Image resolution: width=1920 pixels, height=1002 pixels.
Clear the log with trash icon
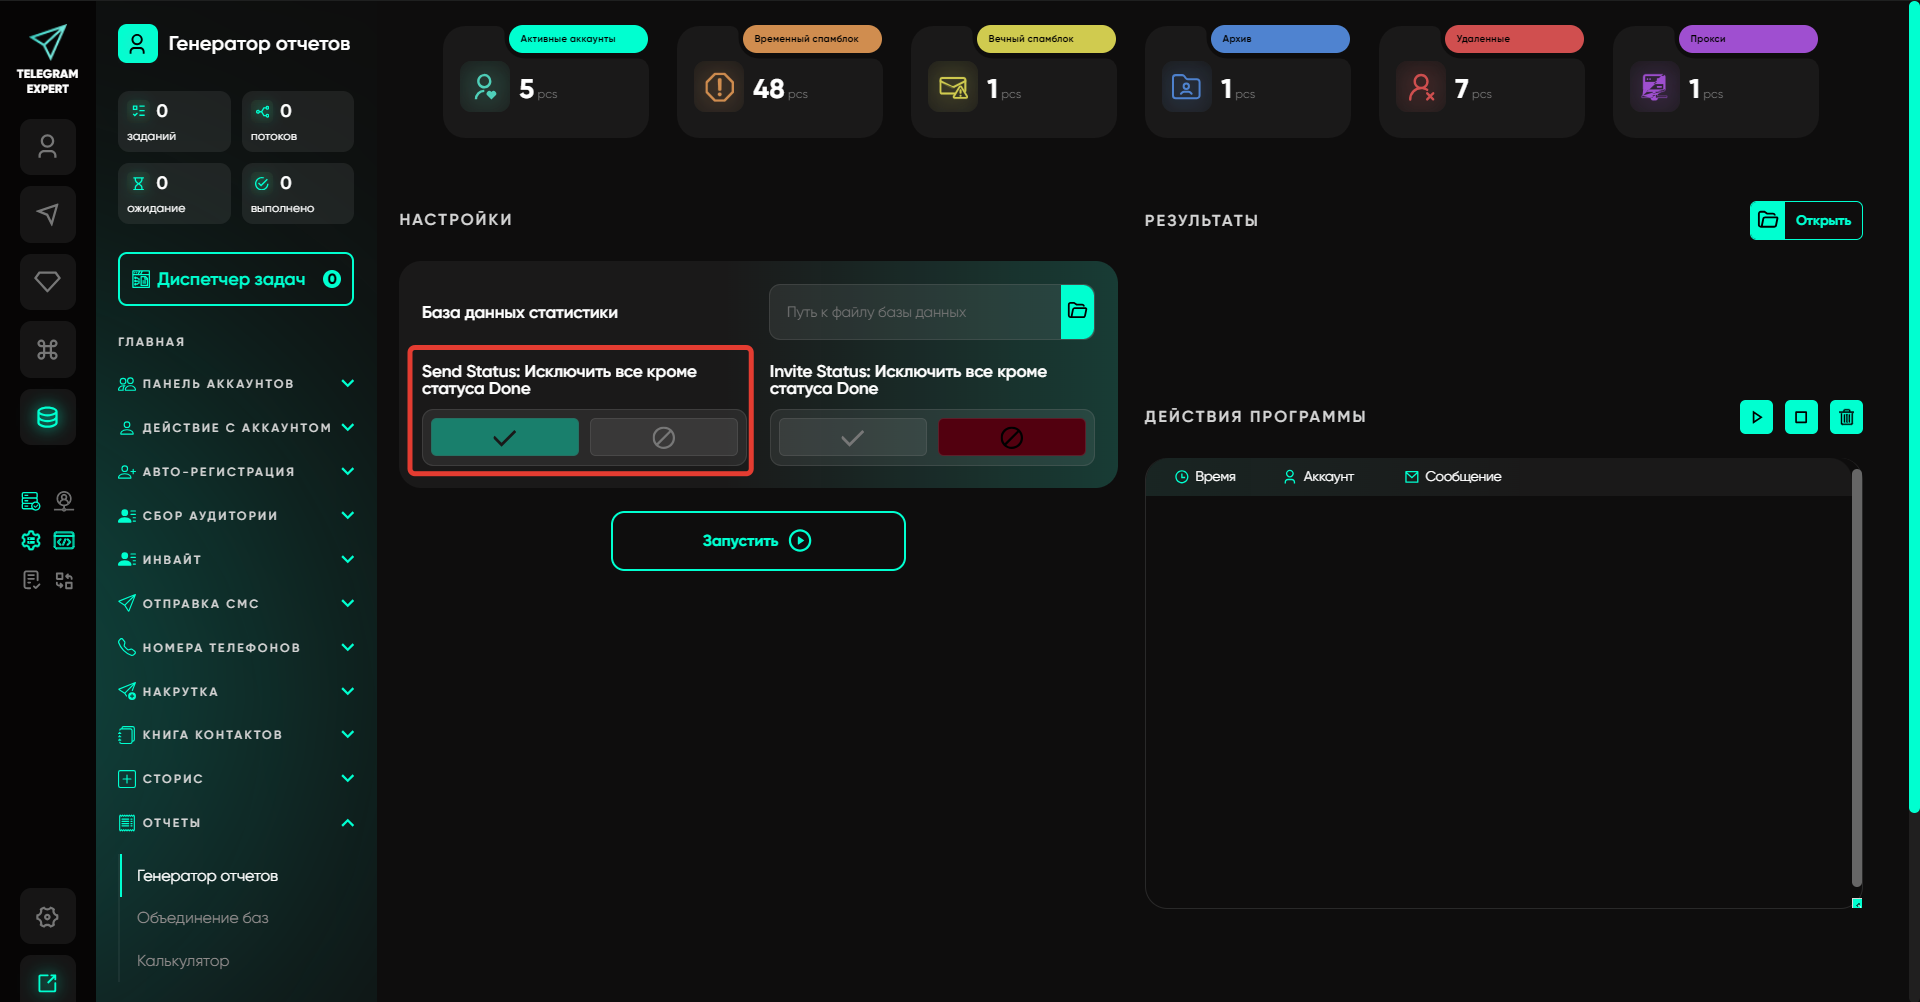click(1846, 417)
